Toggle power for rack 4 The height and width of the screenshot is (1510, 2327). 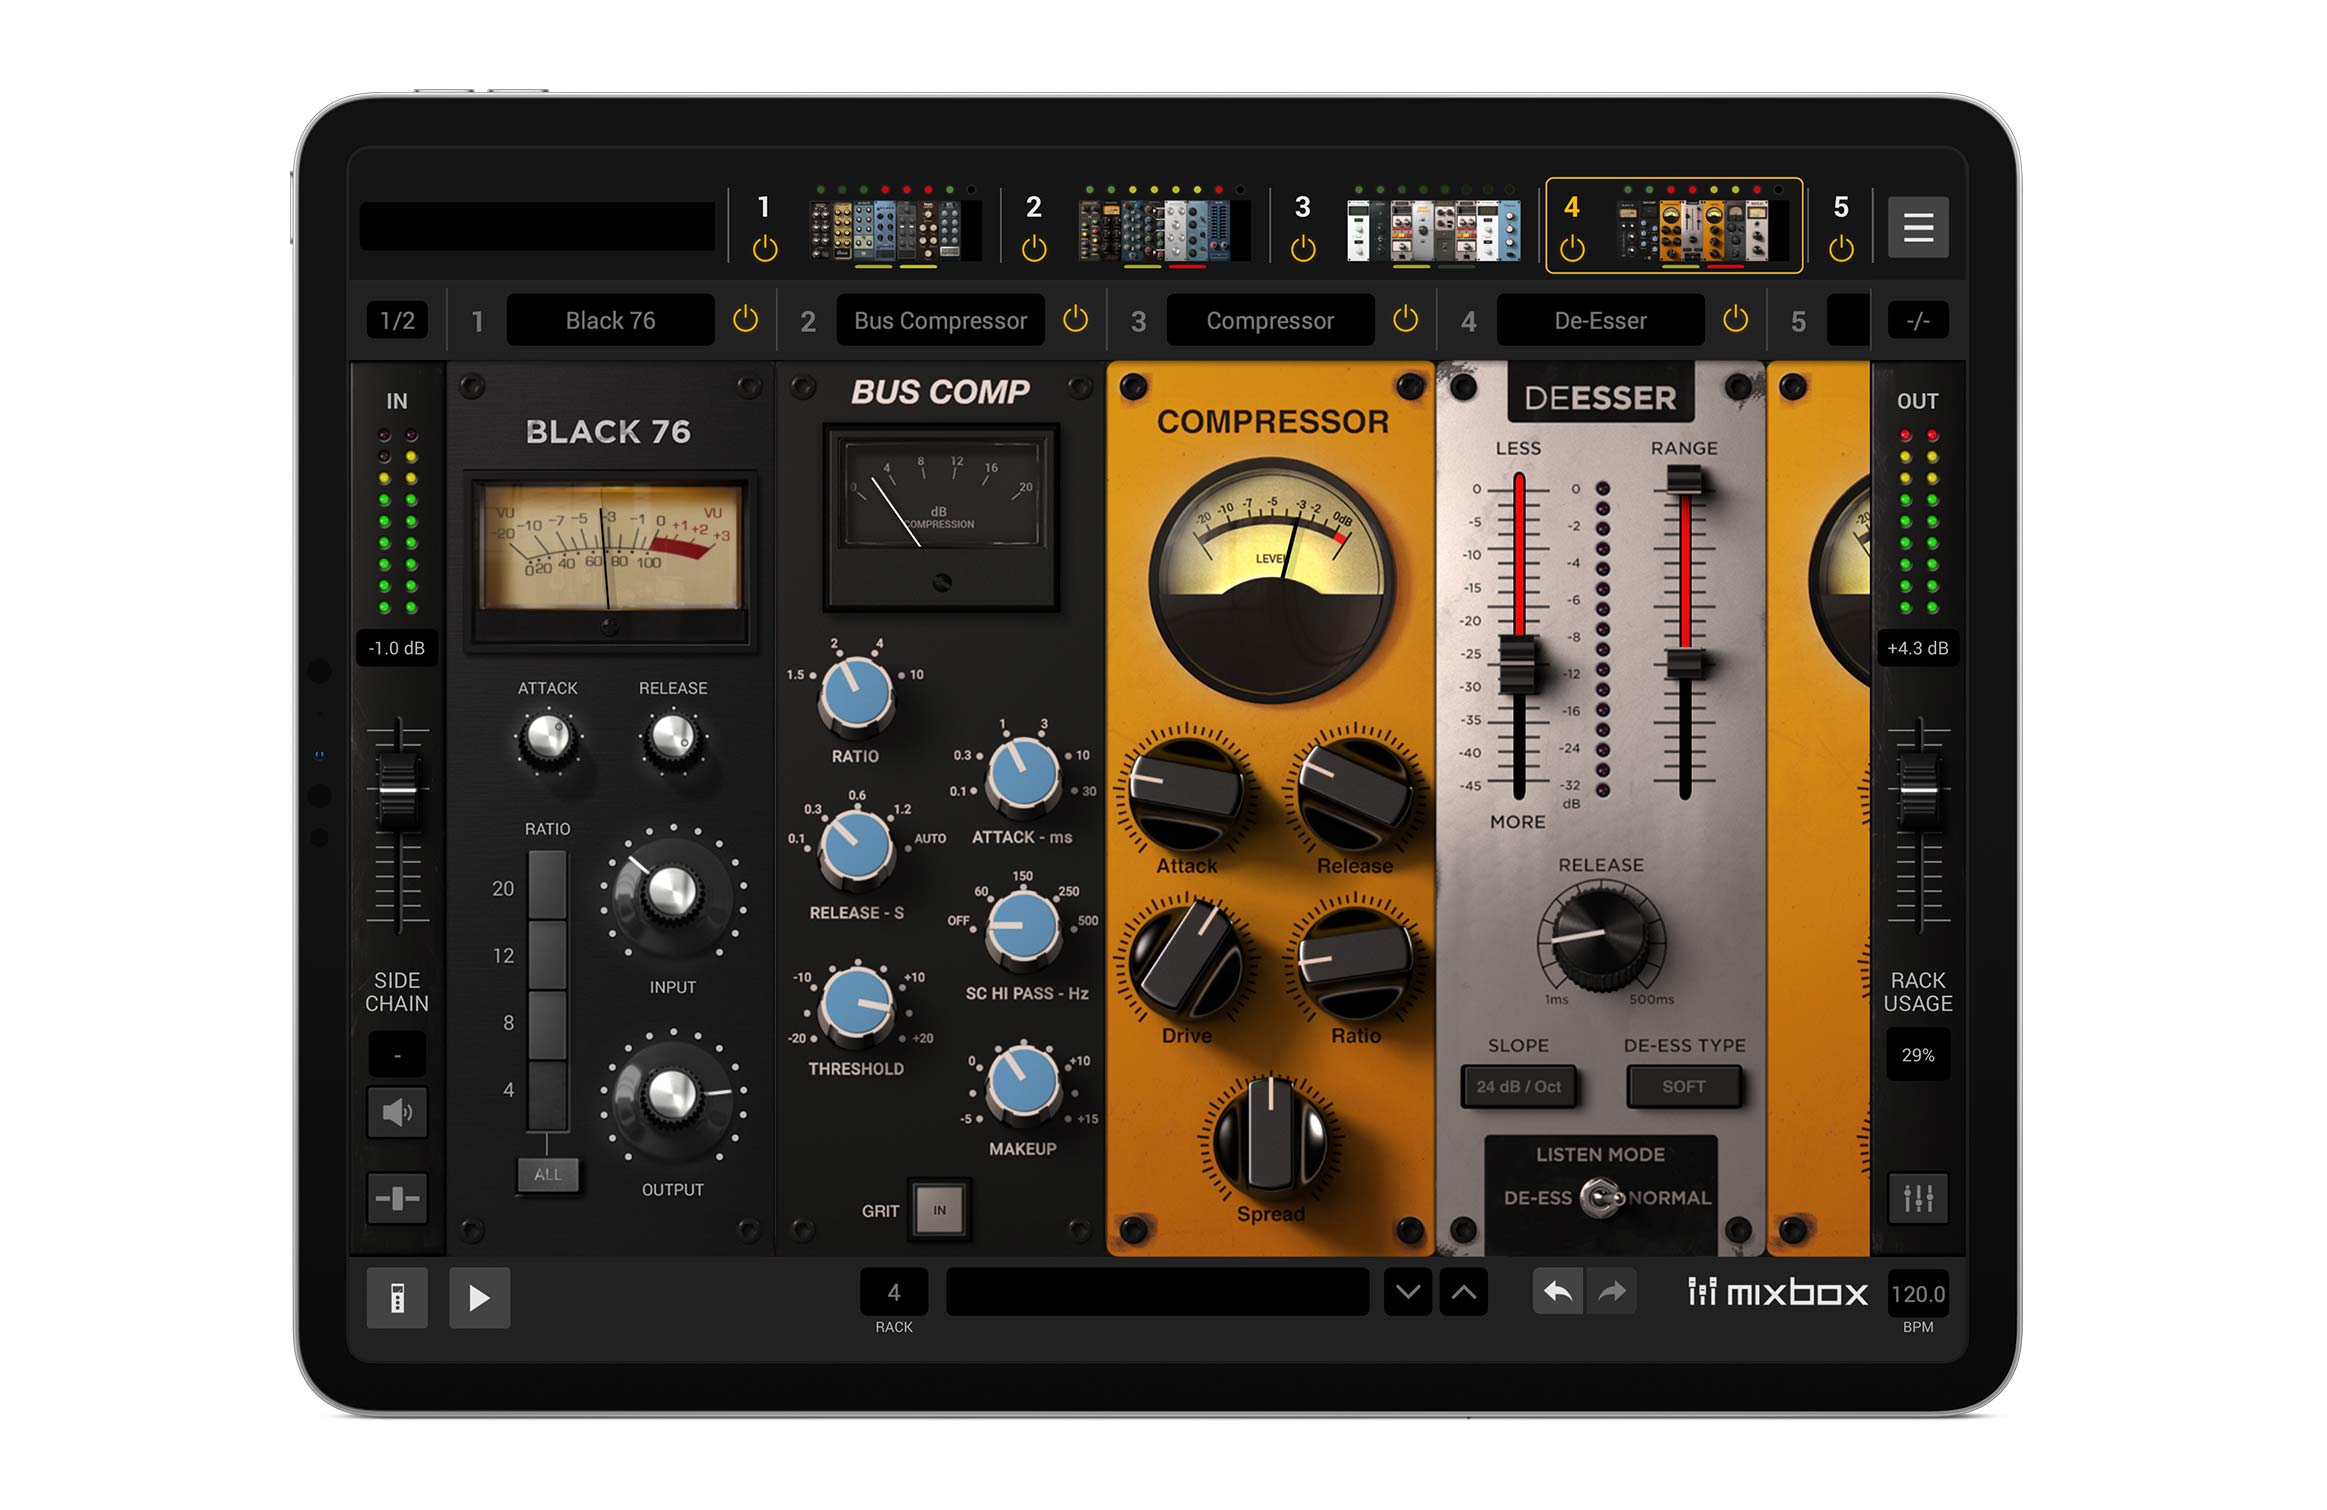click(x=1571, y=248)
